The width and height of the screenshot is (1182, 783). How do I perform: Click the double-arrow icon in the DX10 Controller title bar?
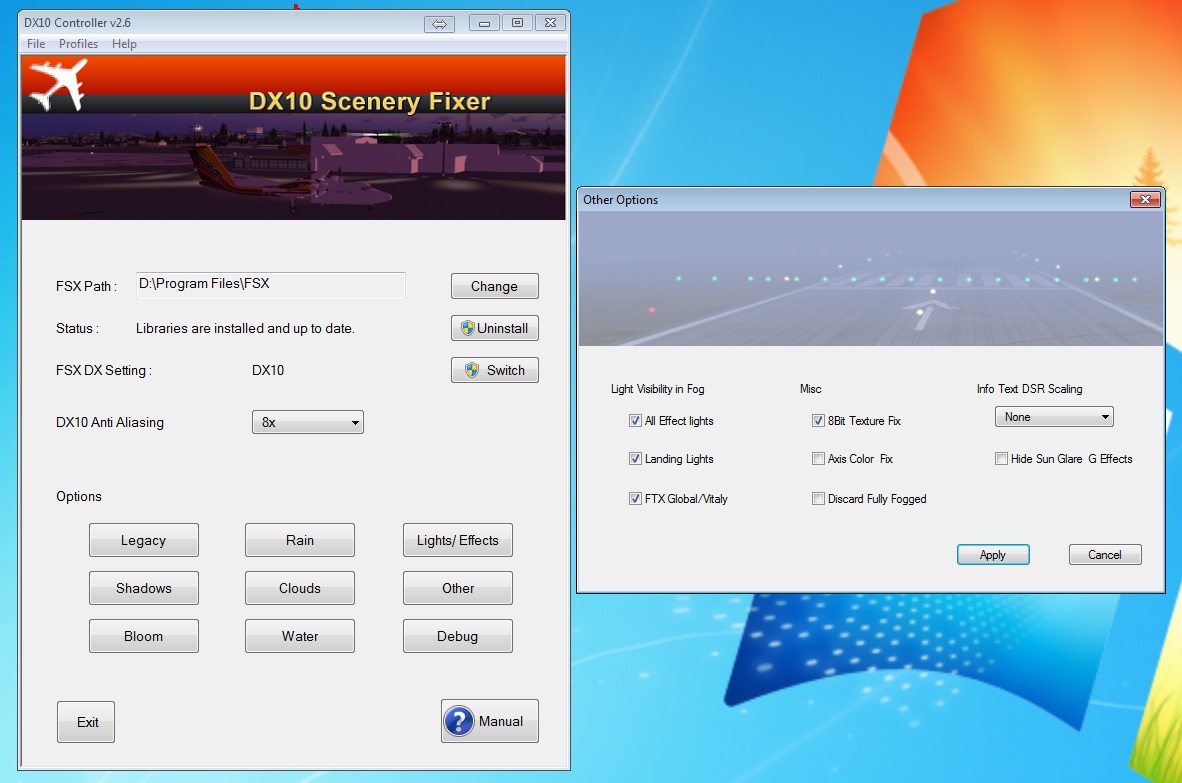coord(439,24)
